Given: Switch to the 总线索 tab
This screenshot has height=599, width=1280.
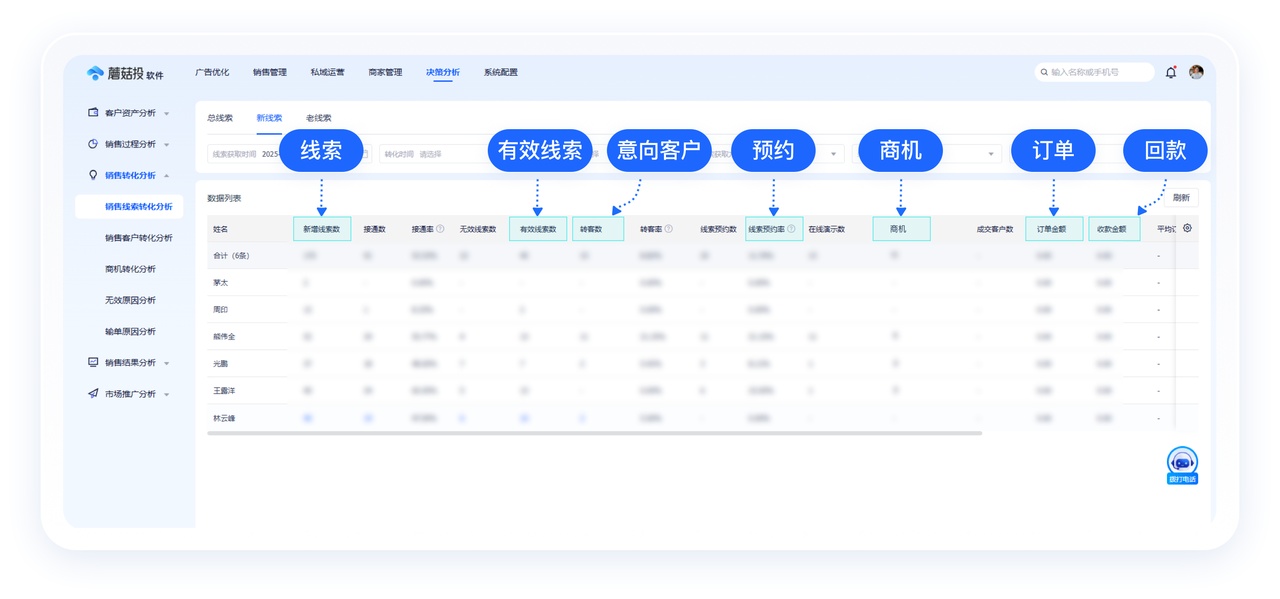Looking at the screenshot, I should (219, 117).
